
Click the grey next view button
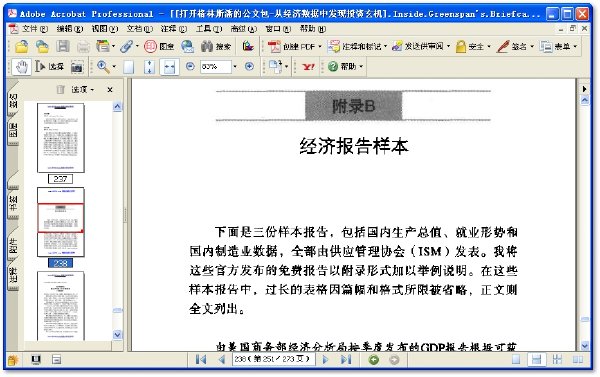394,359
